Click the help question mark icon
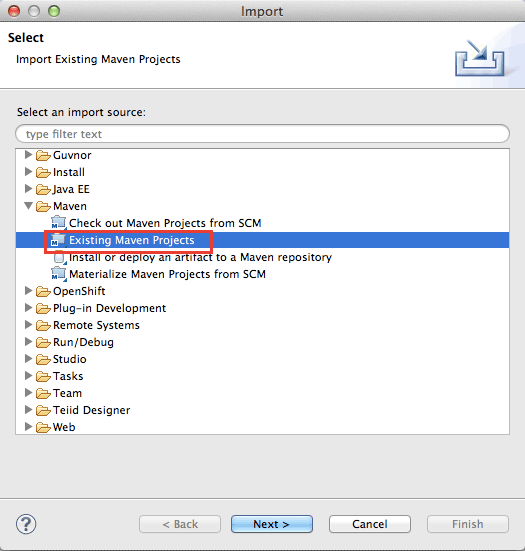525x551 pixels. [x=26, y=524]
